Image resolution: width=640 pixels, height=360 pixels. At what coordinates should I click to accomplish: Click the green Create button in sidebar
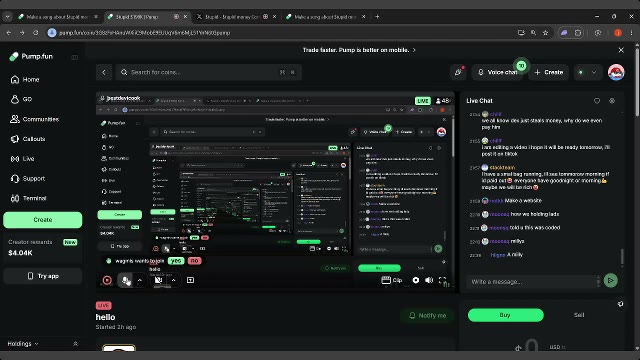coord(42,220)
